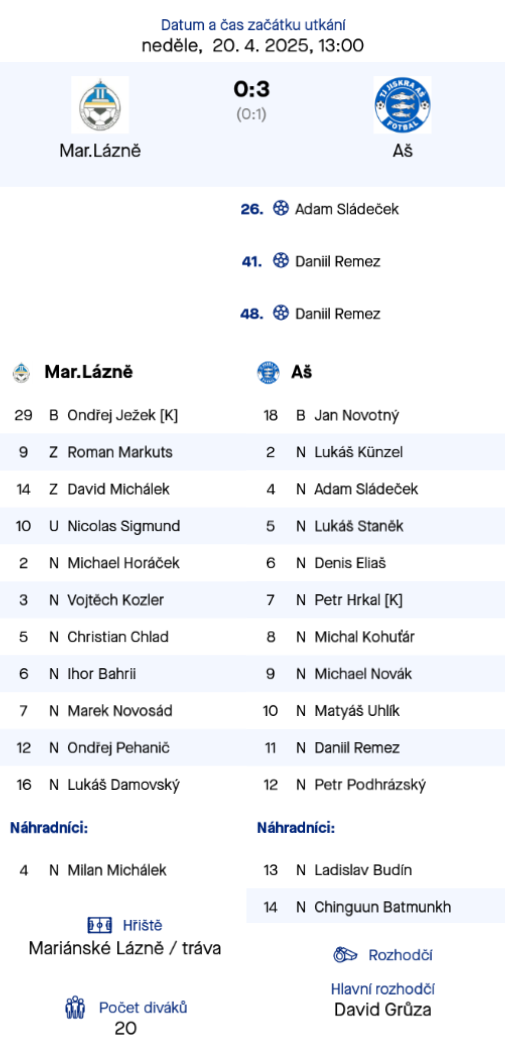Click the spectators icon beside Počet diváků
Image resolution: width=505 pixels, height=1047 pixels.
pyautogui.click(x=75, y=1007)
